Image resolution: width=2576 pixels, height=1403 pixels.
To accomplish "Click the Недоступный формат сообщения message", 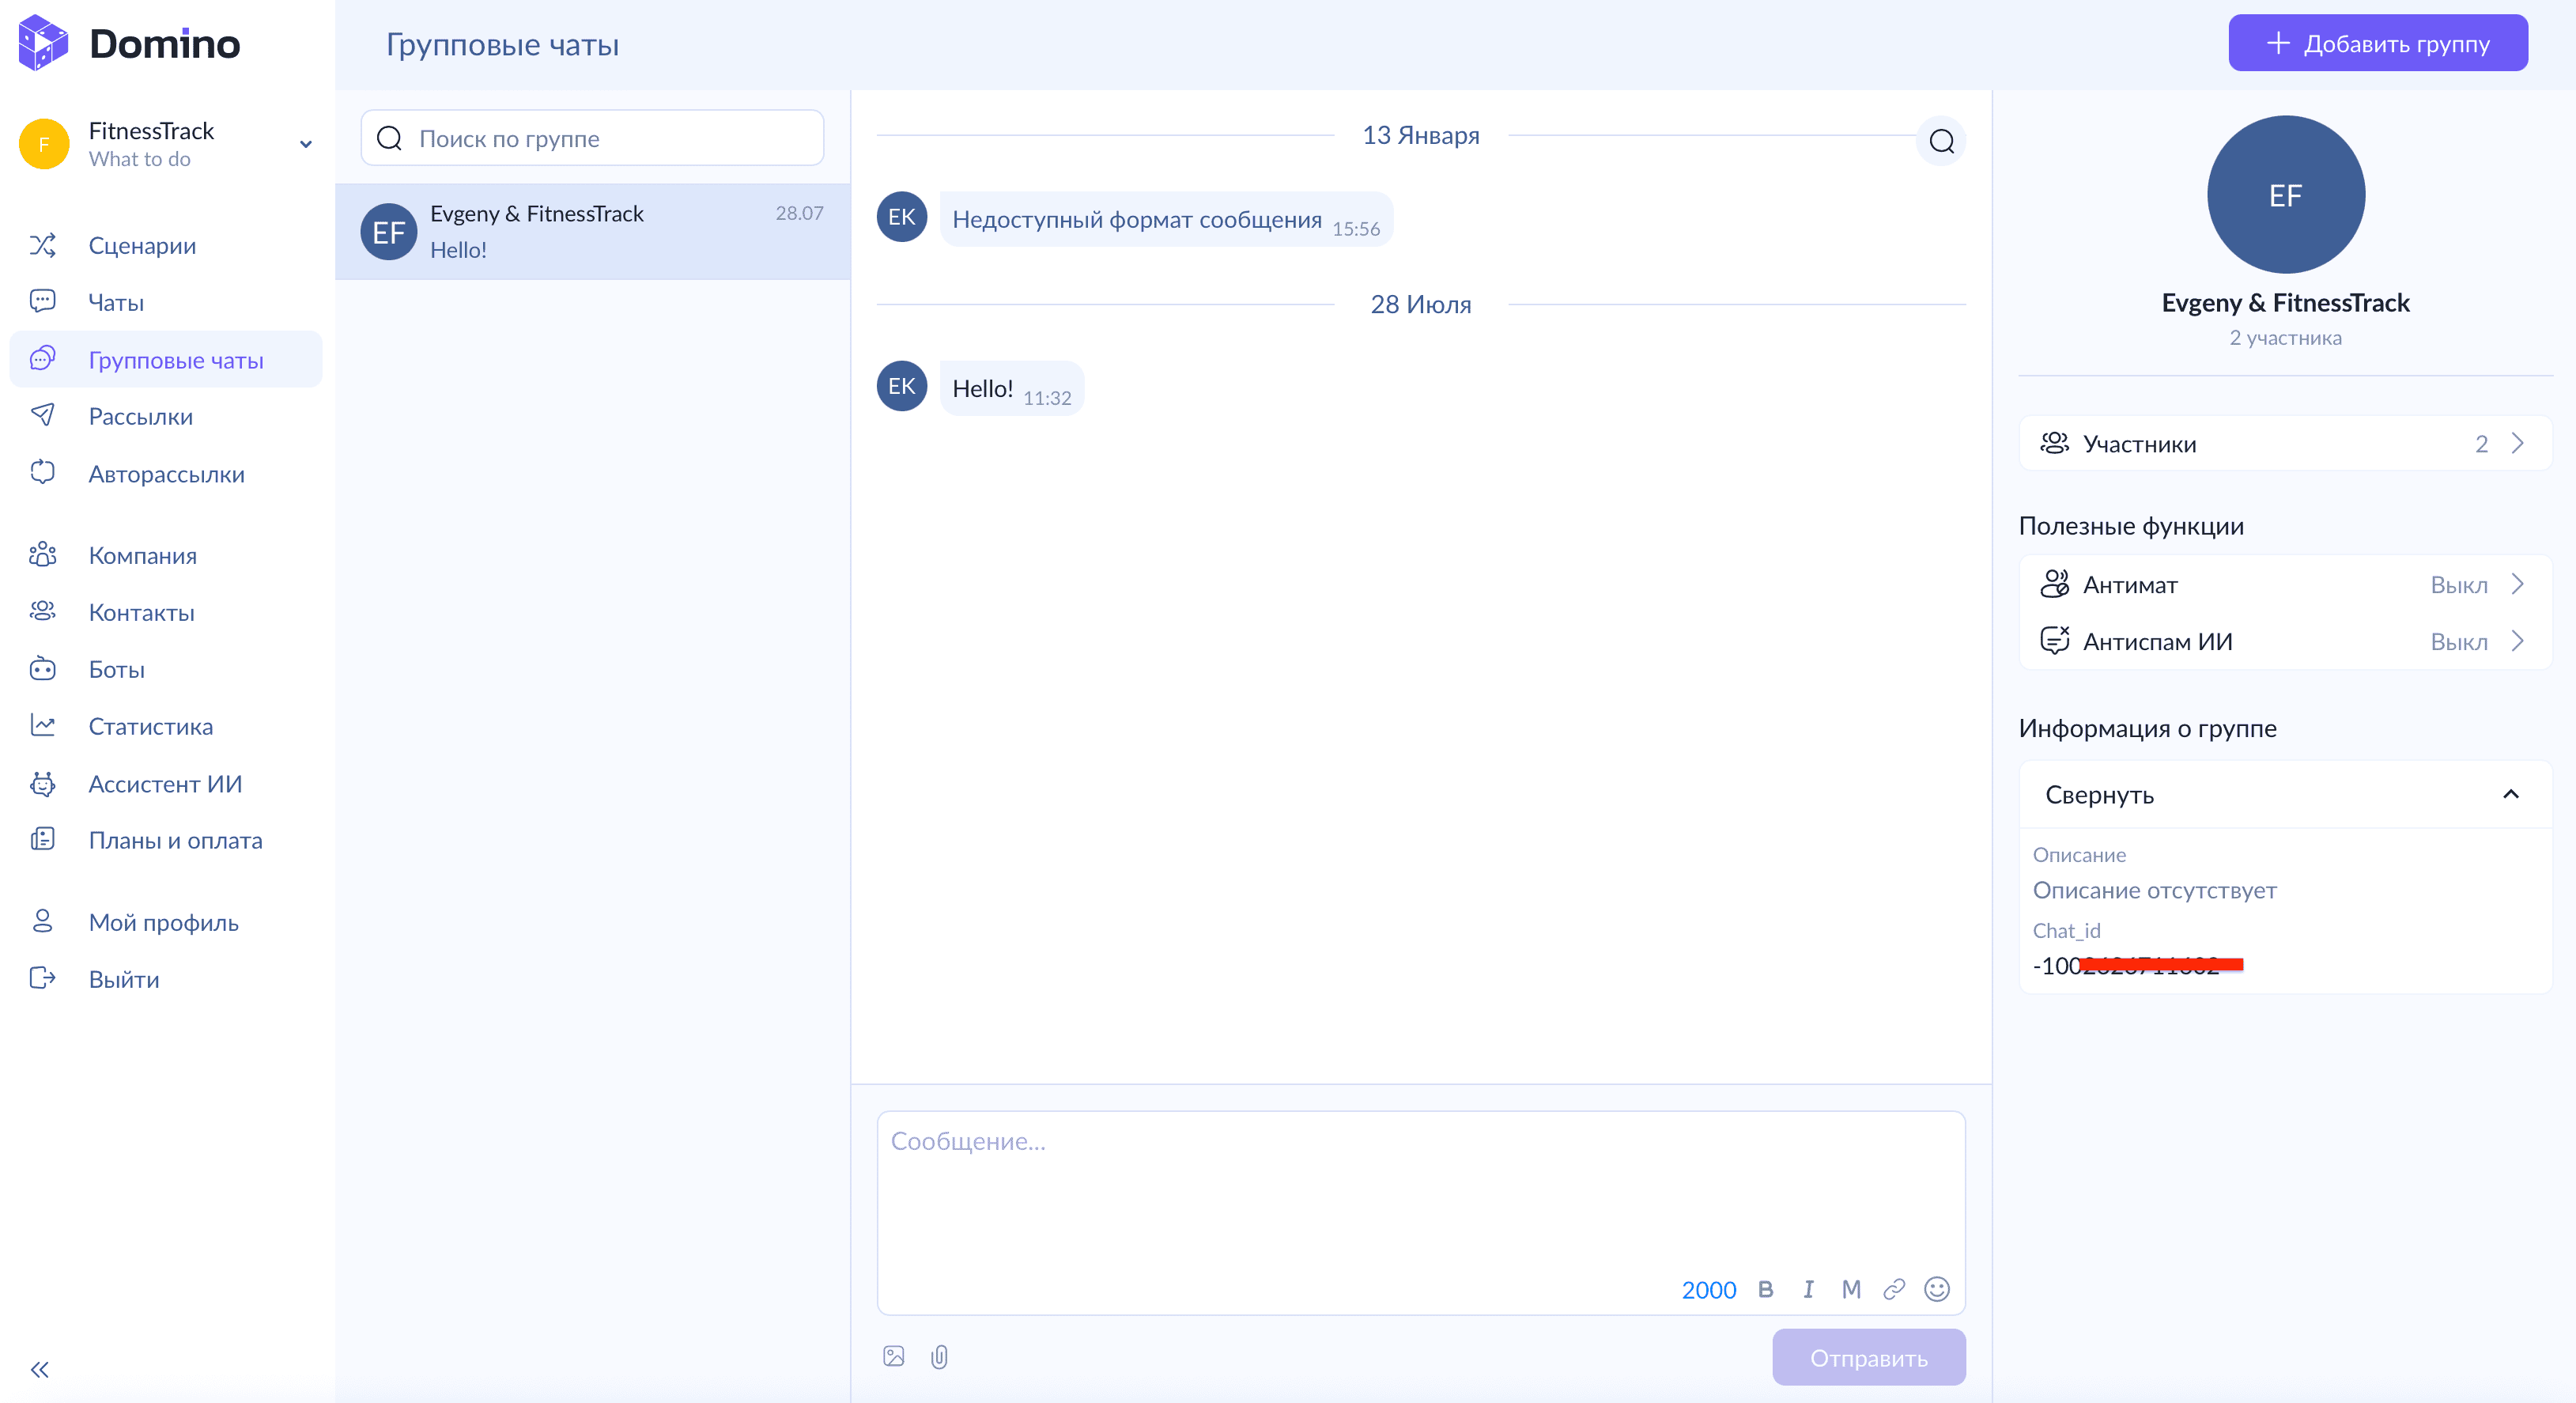I will tap(1166, 219).
